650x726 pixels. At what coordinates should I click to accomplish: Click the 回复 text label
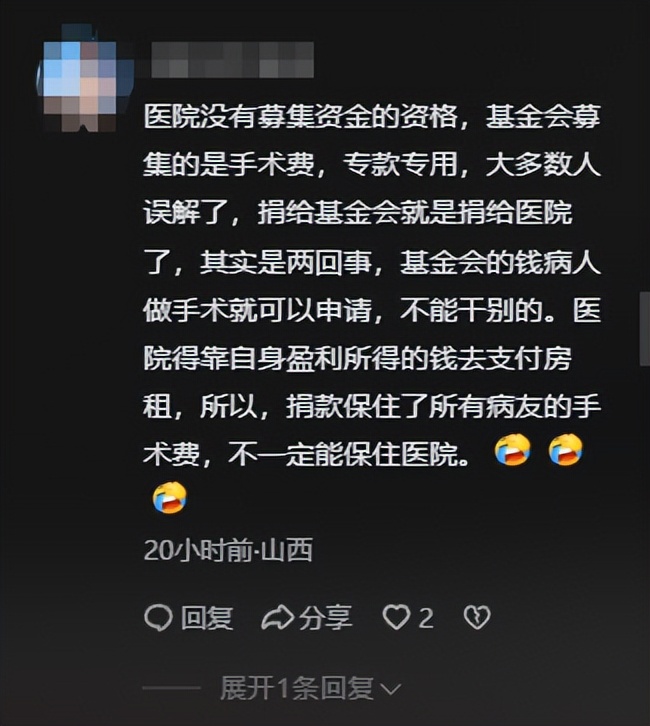click(x=206, y=618)
